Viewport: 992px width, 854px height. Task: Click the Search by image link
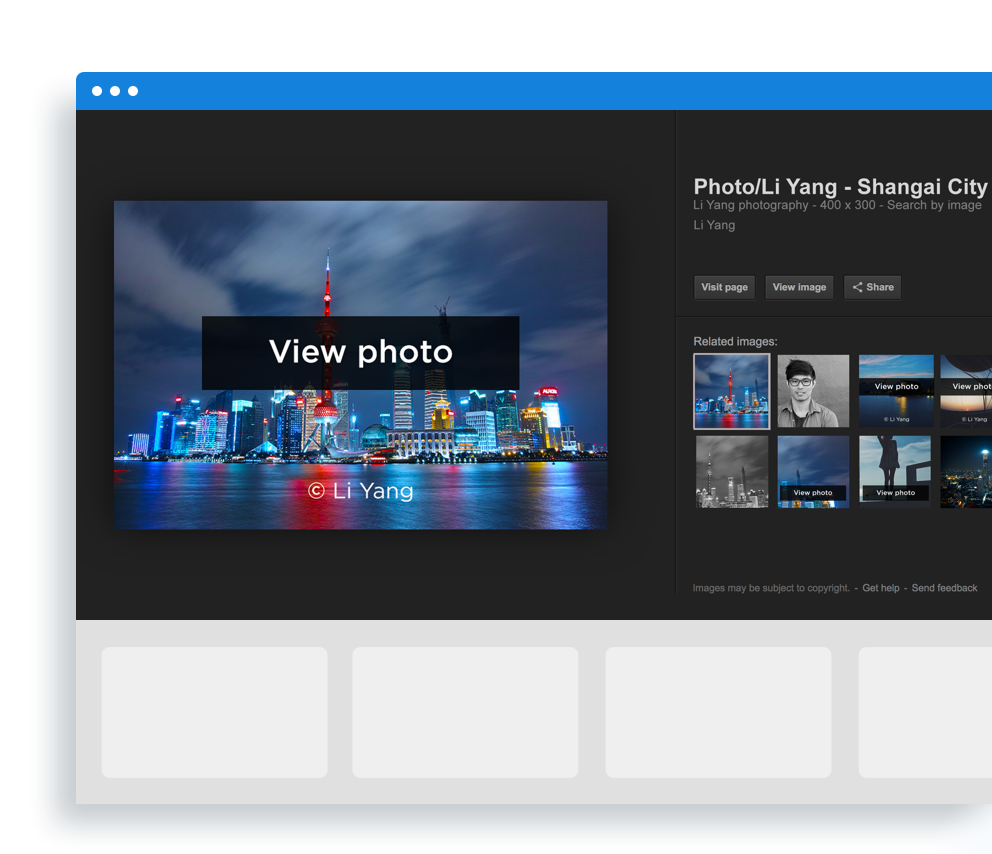[x=934, y=205]
